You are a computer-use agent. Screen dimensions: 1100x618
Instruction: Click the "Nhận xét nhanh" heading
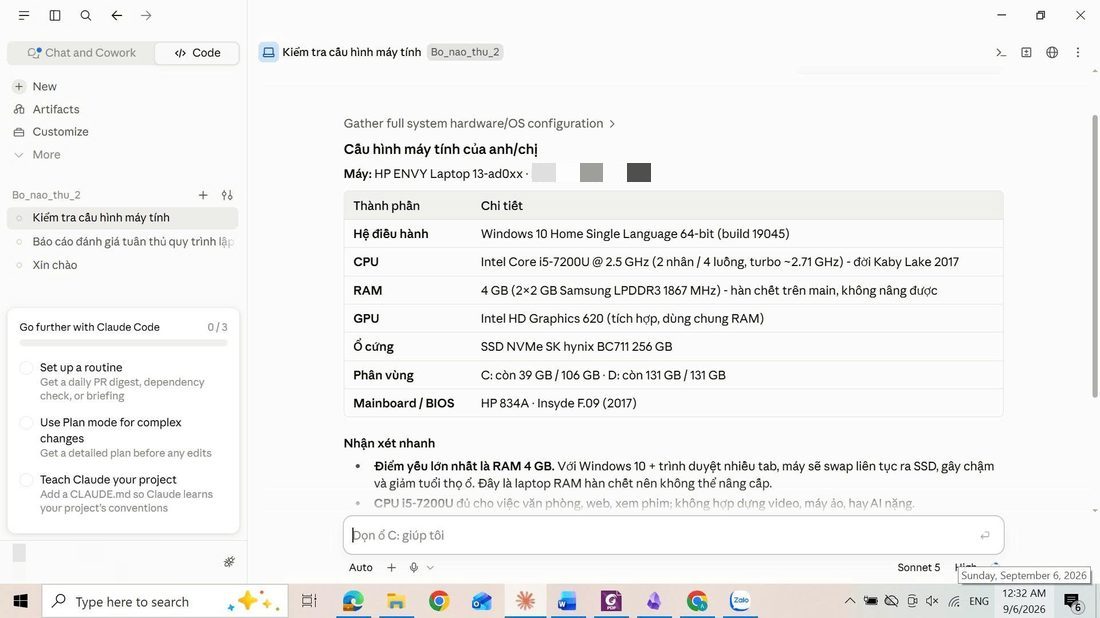(389, 443)
